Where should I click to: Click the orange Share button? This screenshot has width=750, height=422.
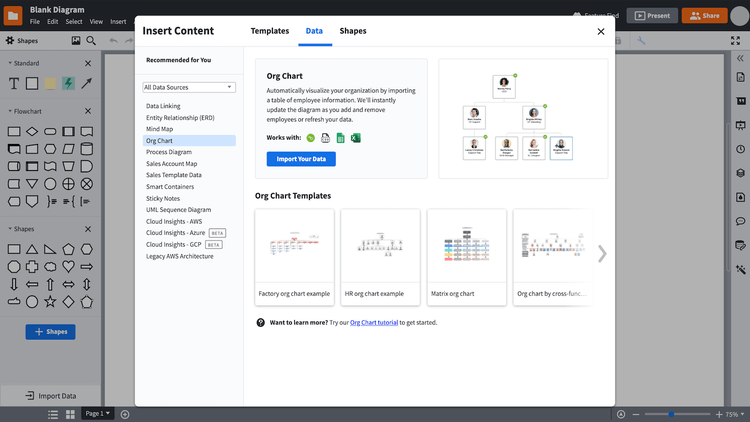pos(705,15)
